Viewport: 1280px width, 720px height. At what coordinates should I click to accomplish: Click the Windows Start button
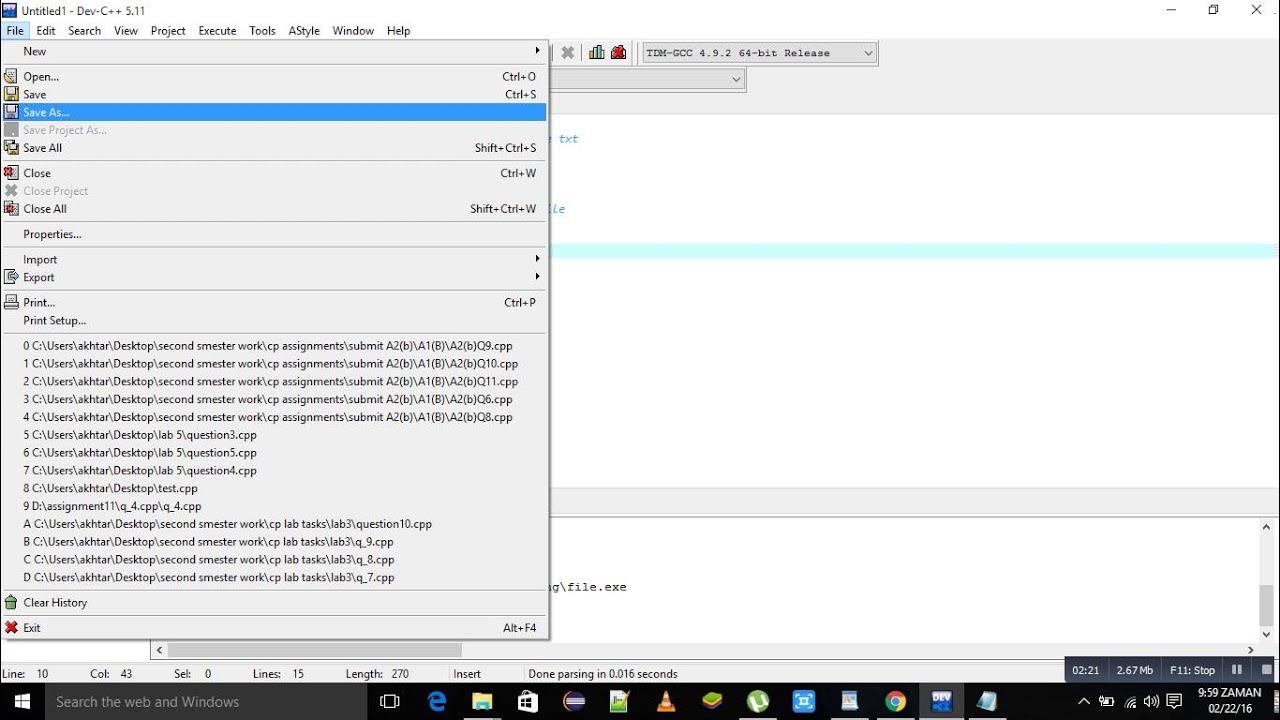[x=21, y=701]
